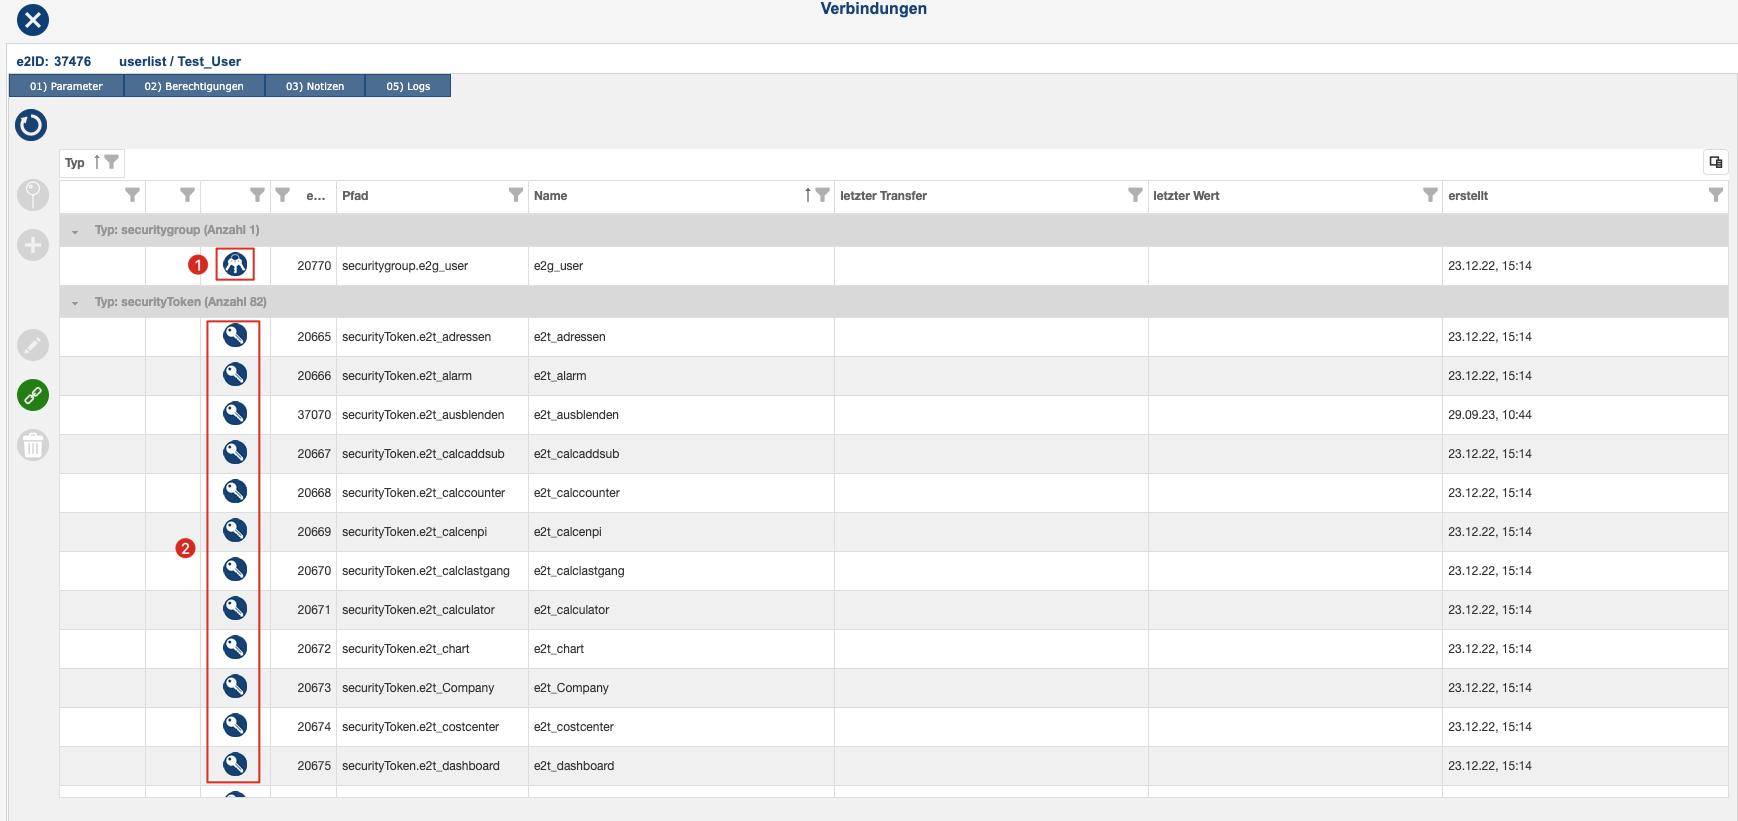This screenshot has width=1738, height=821.
Task: Open the erstellt column filter
Action: (1716, 195)
